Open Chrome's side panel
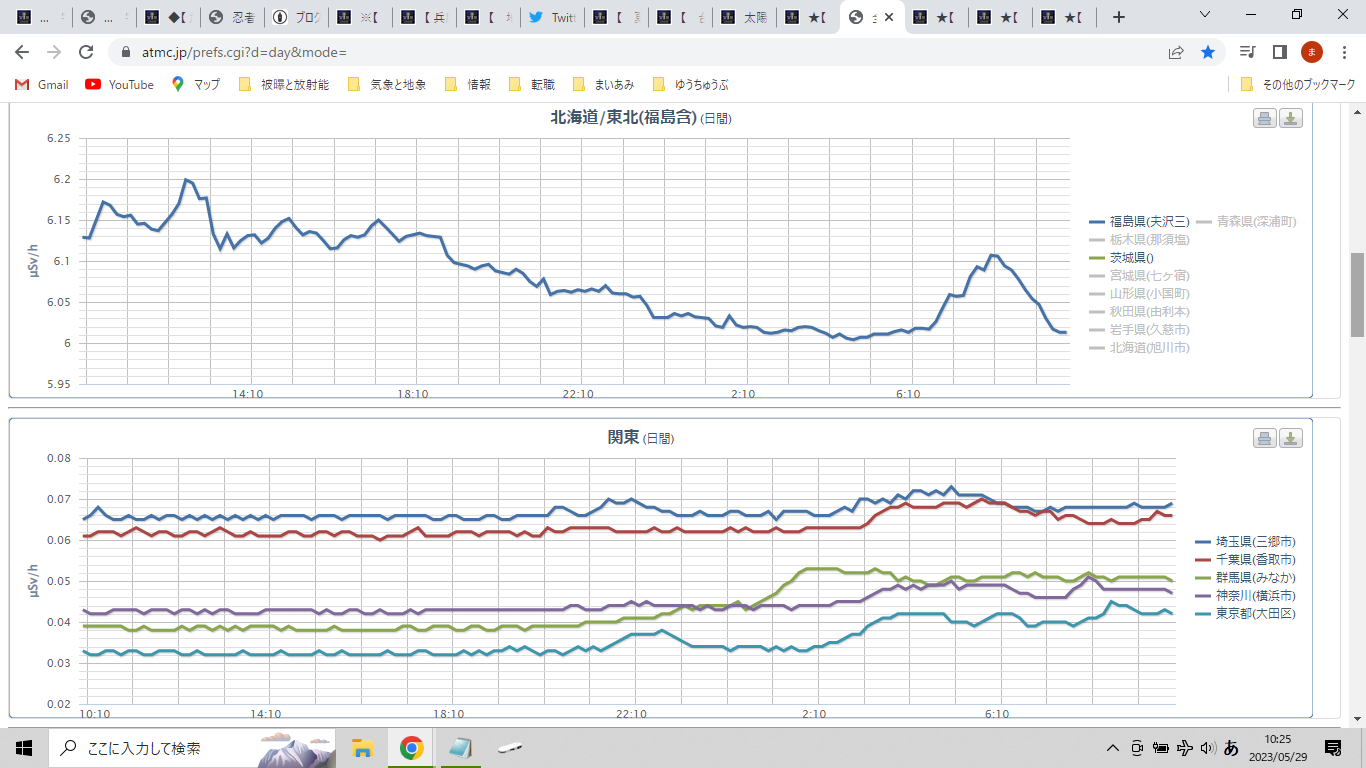The image size is (1366, 768). tap(1279, 52)
